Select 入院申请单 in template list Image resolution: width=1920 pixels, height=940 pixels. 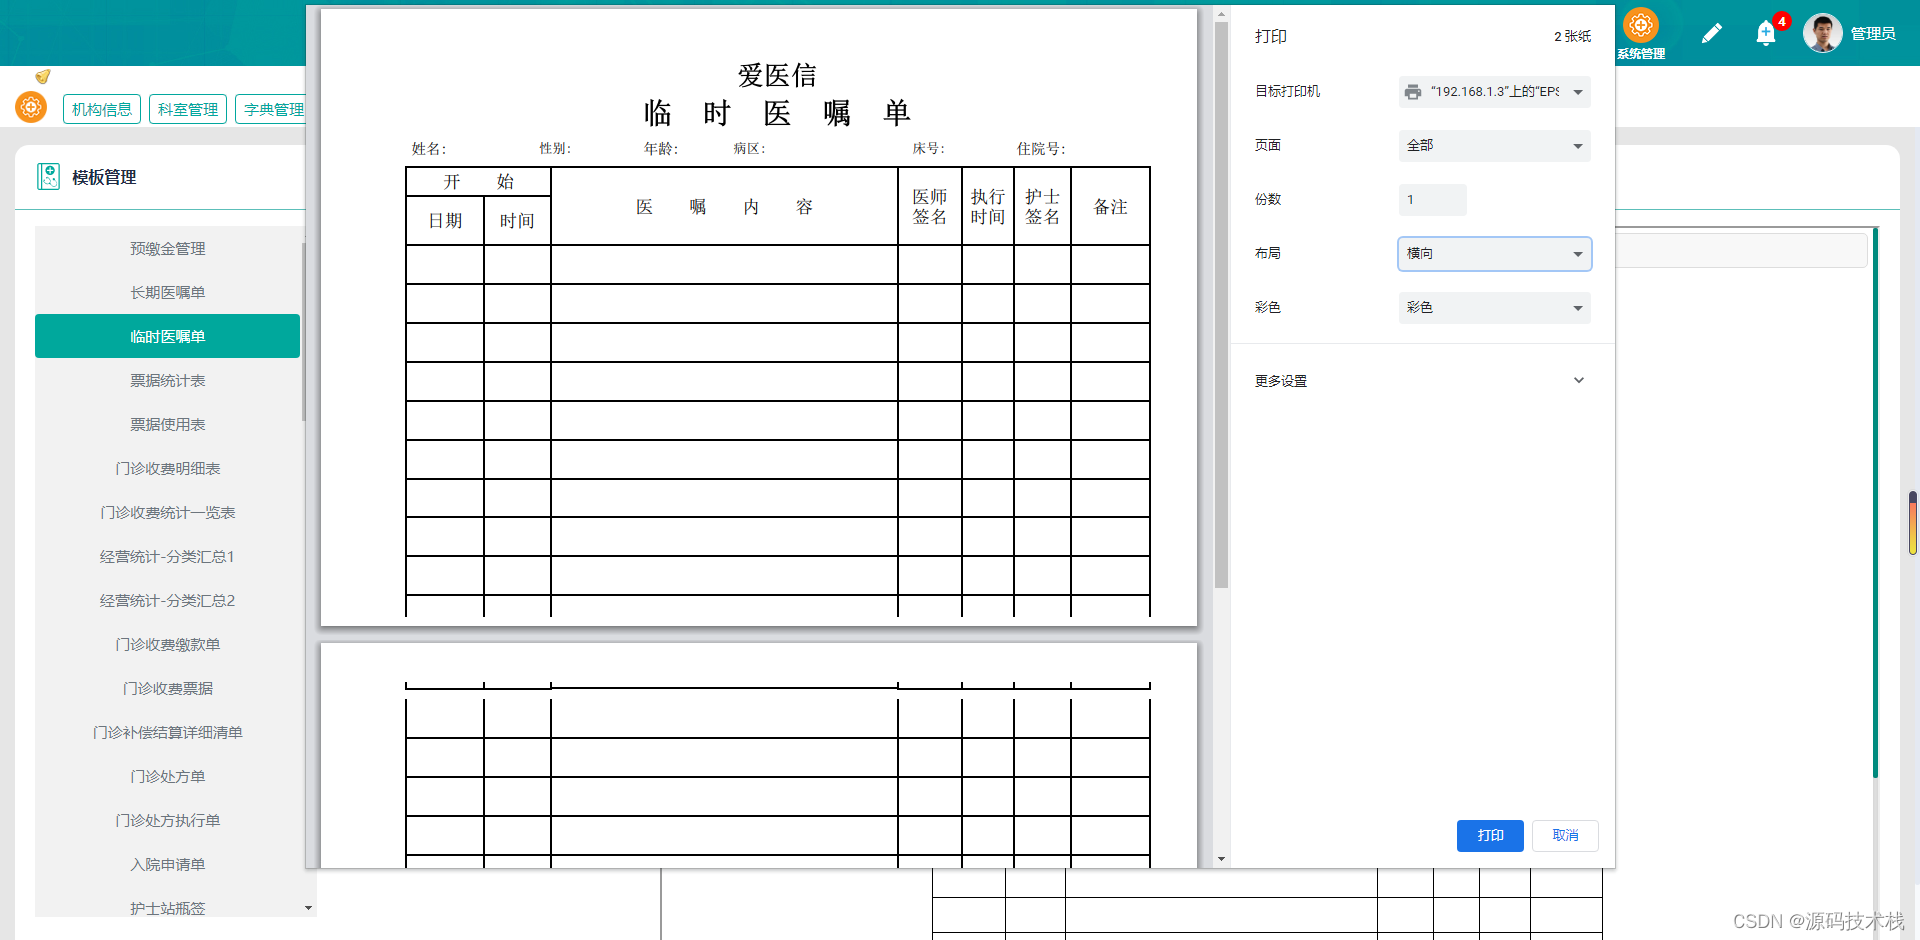167,865
